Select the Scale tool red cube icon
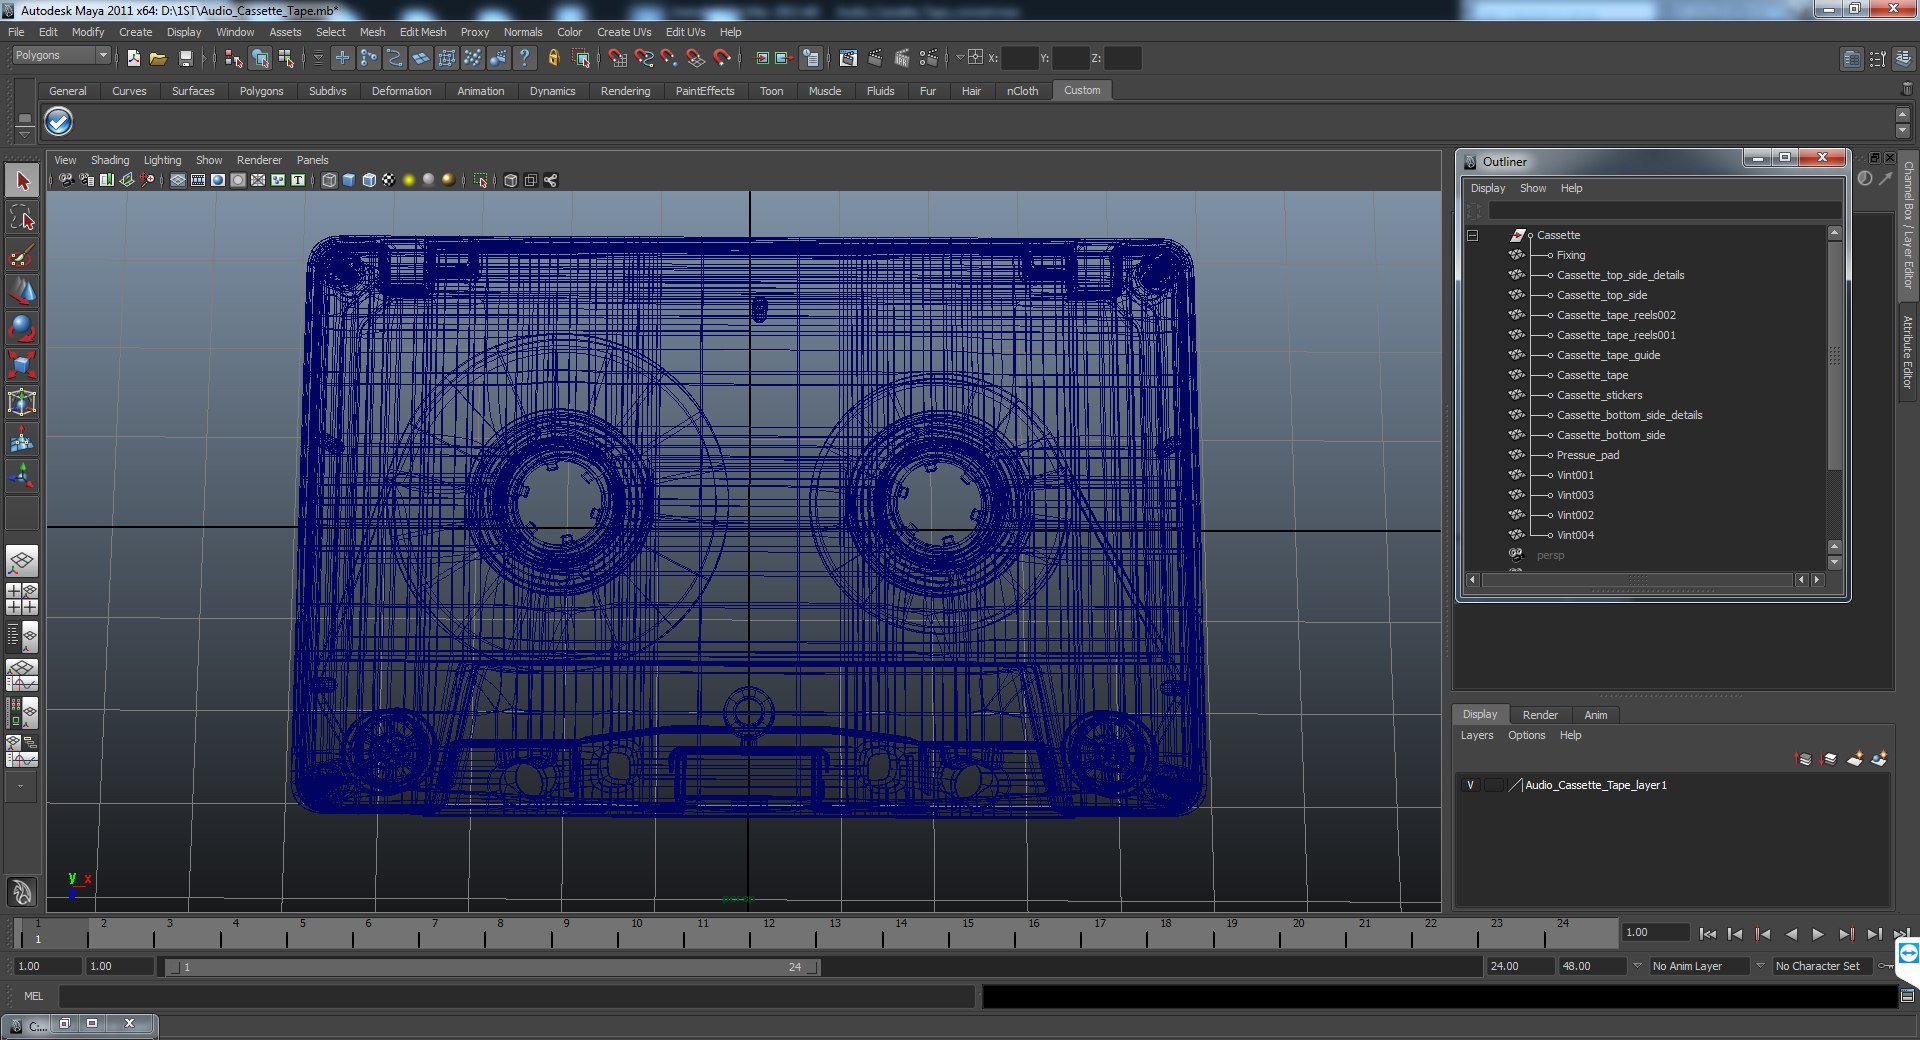This screenshot has height=1040, width=1920. (x=22, y=364)
